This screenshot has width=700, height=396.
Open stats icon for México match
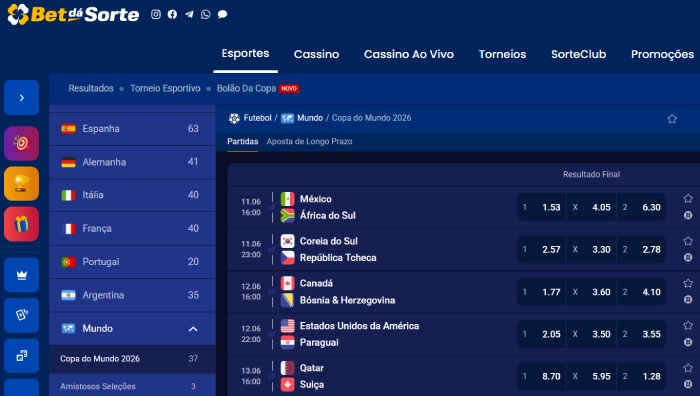[x=688, y=215]
